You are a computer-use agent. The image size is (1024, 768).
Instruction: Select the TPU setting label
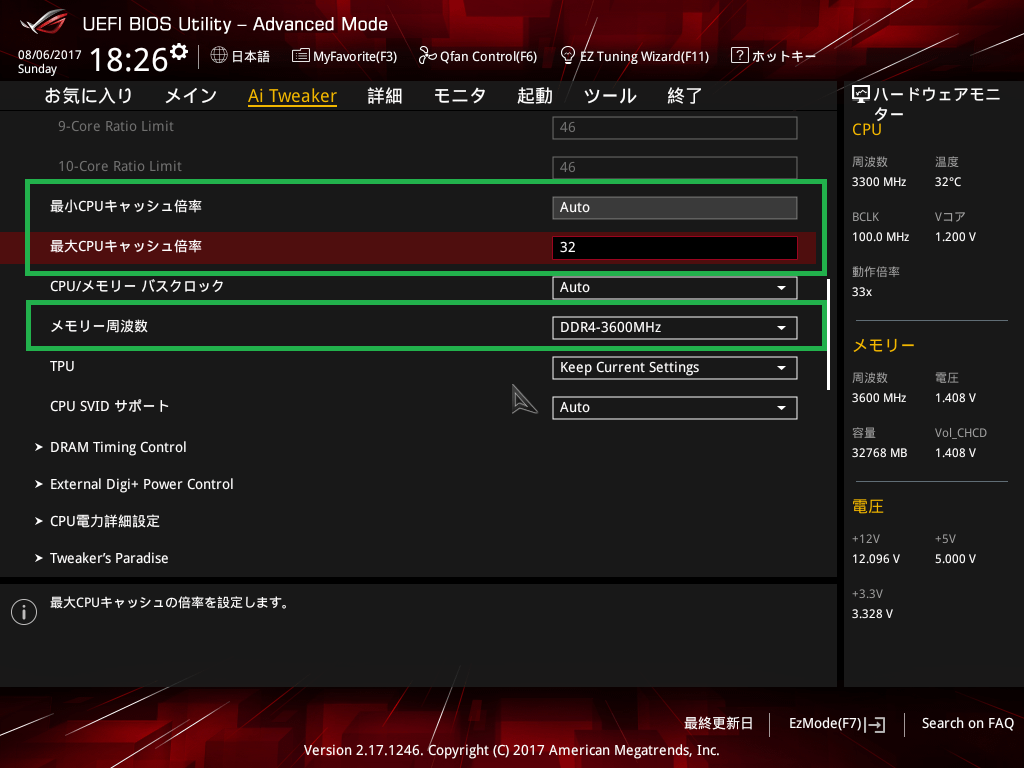[62, 366]
